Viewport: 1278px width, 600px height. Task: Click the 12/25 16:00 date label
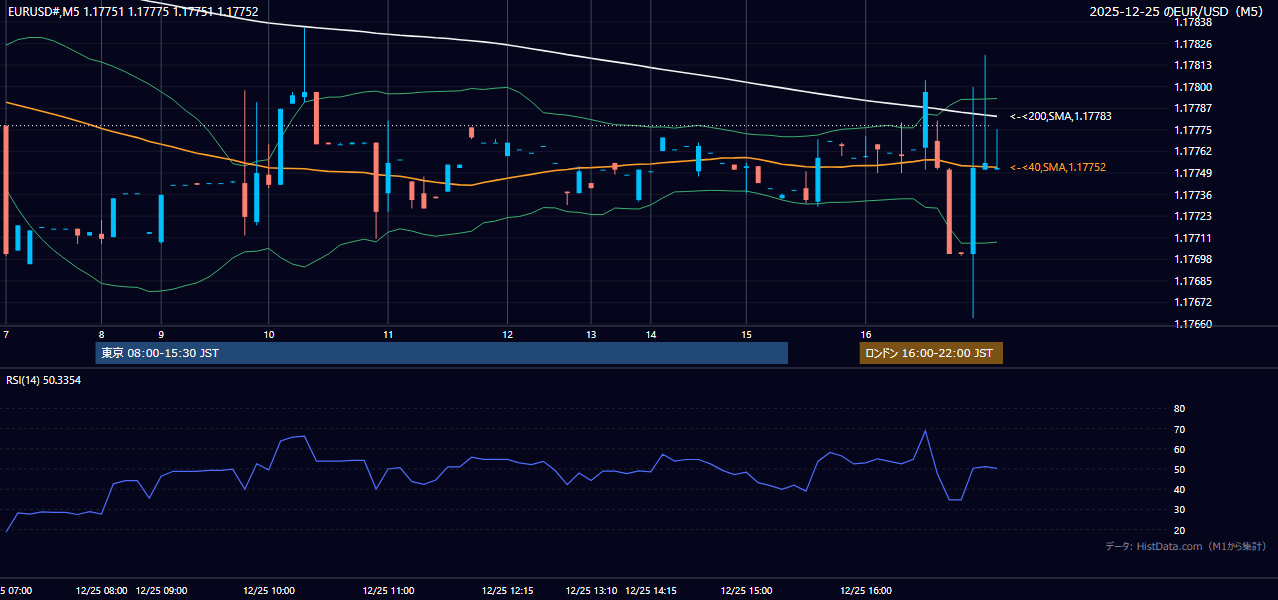click(866, 591)
